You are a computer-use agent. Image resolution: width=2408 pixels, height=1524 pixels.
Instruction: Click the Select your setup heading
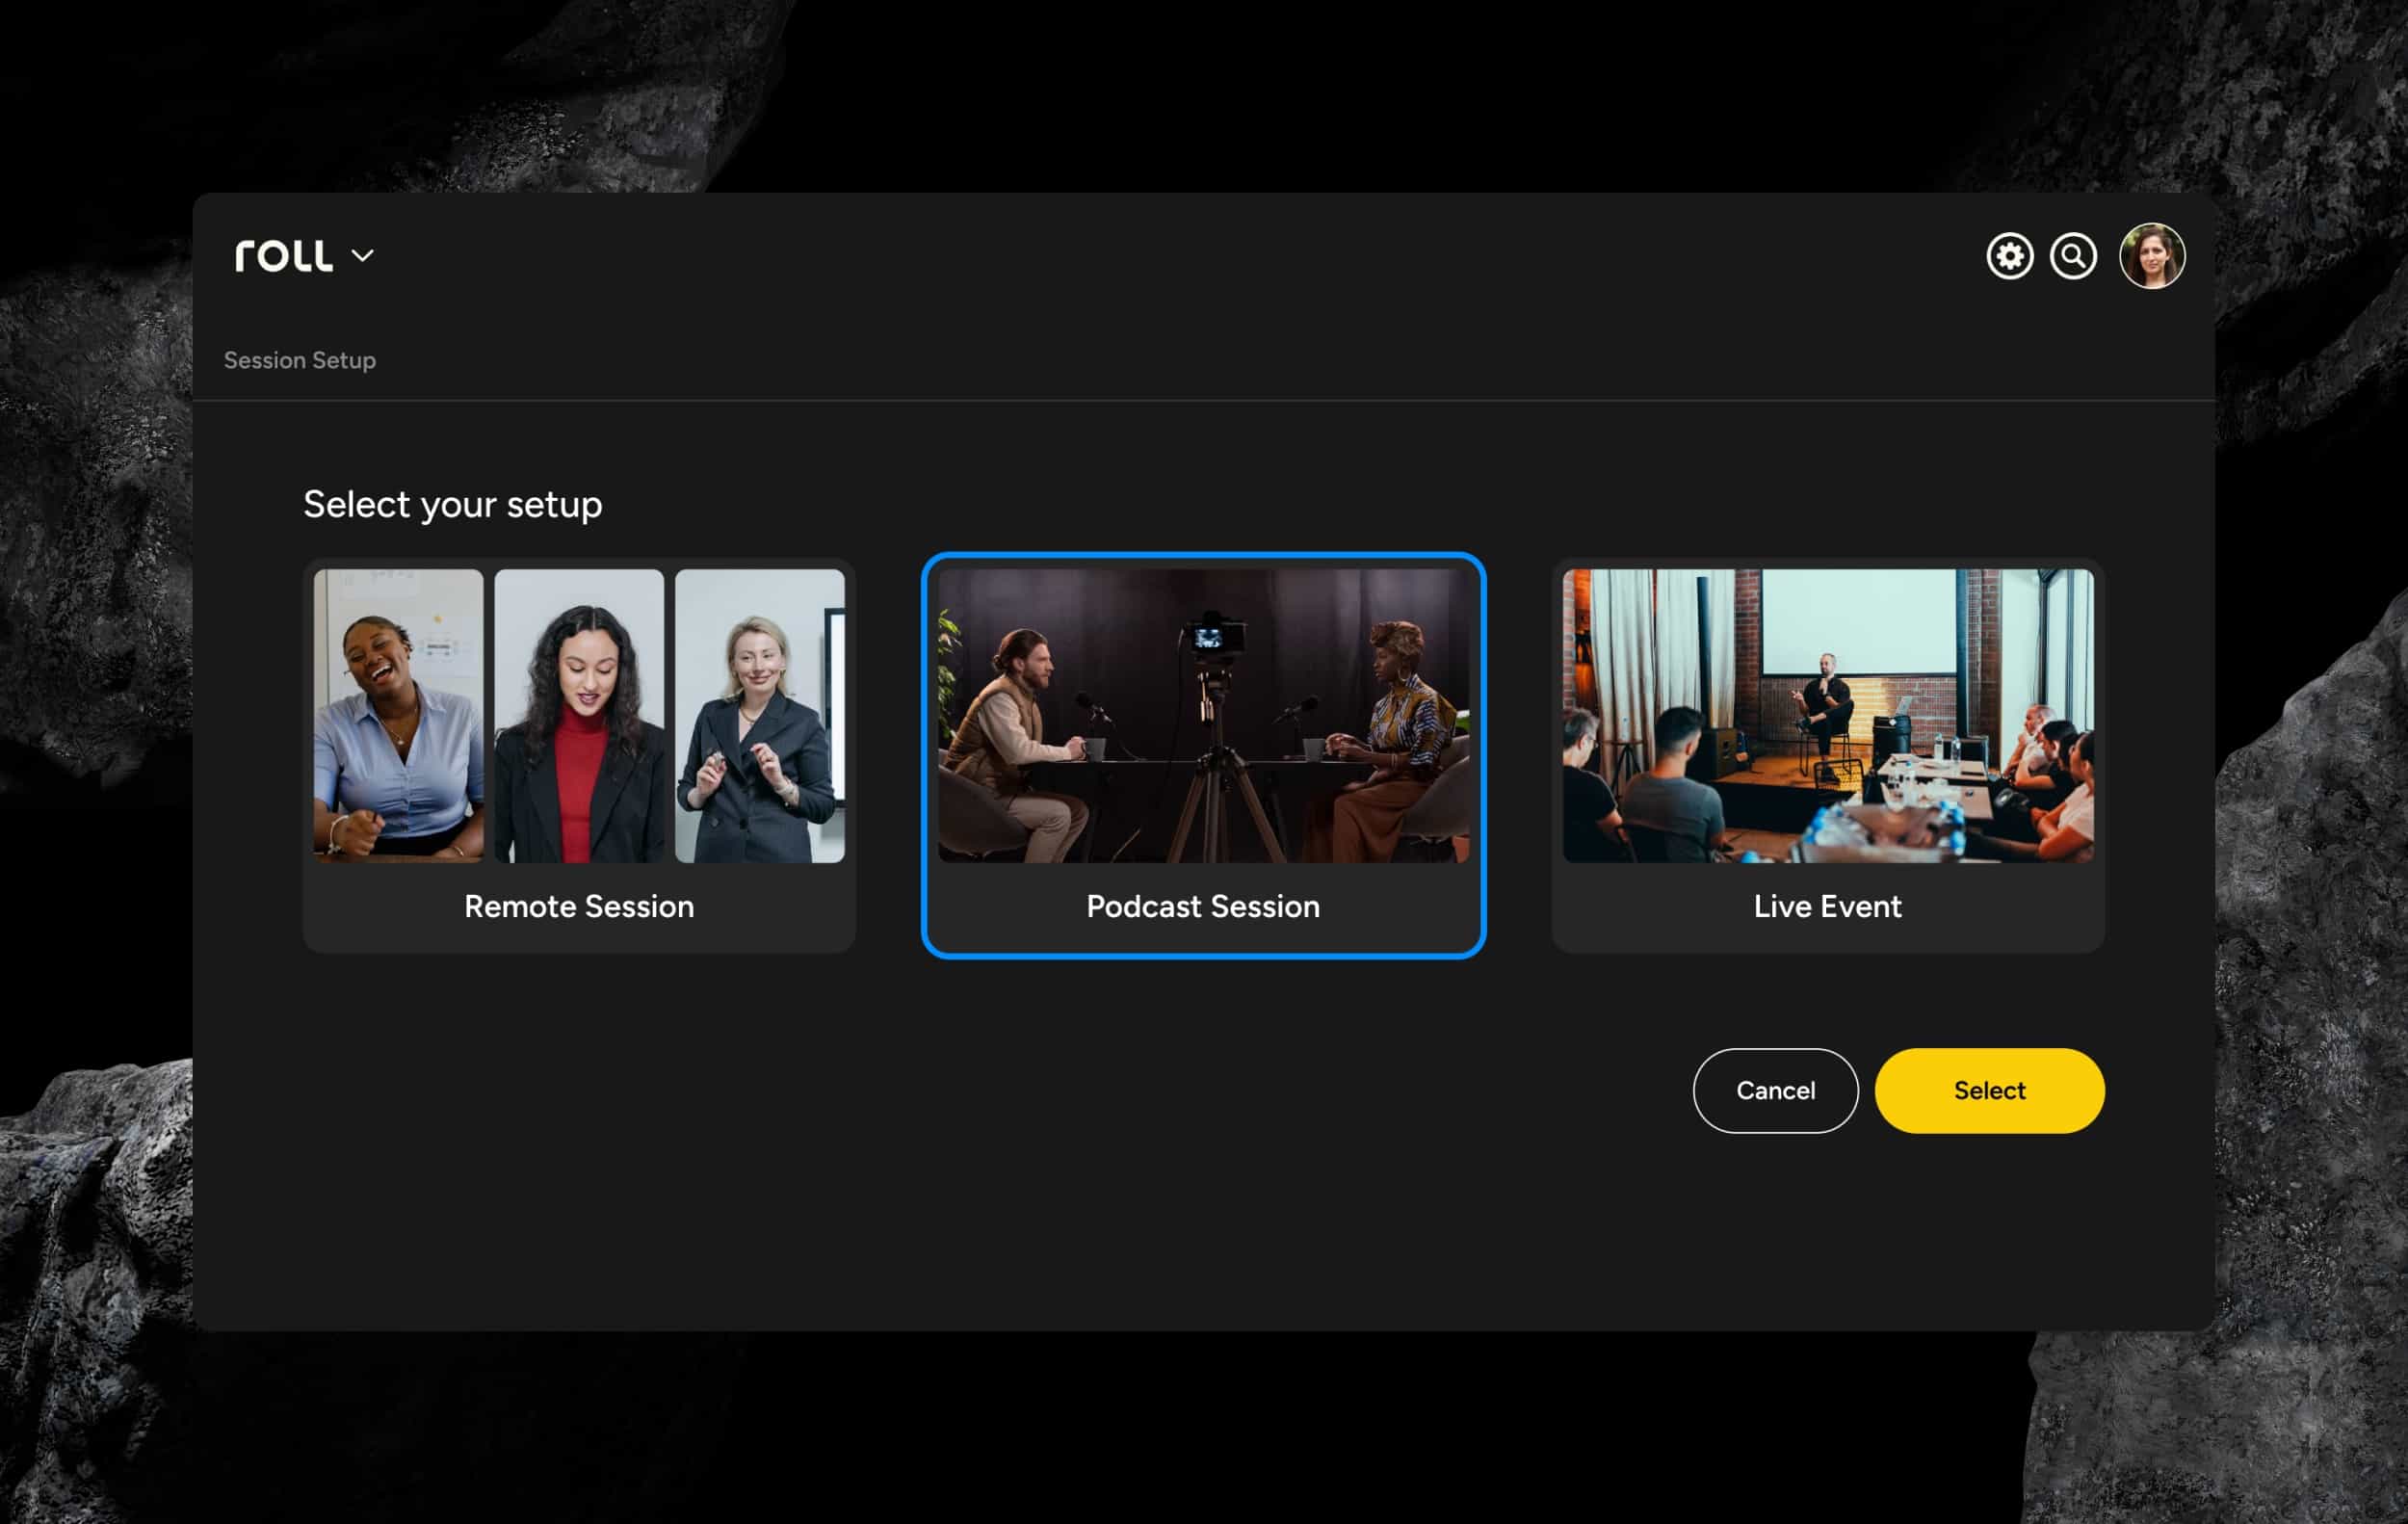452,504
